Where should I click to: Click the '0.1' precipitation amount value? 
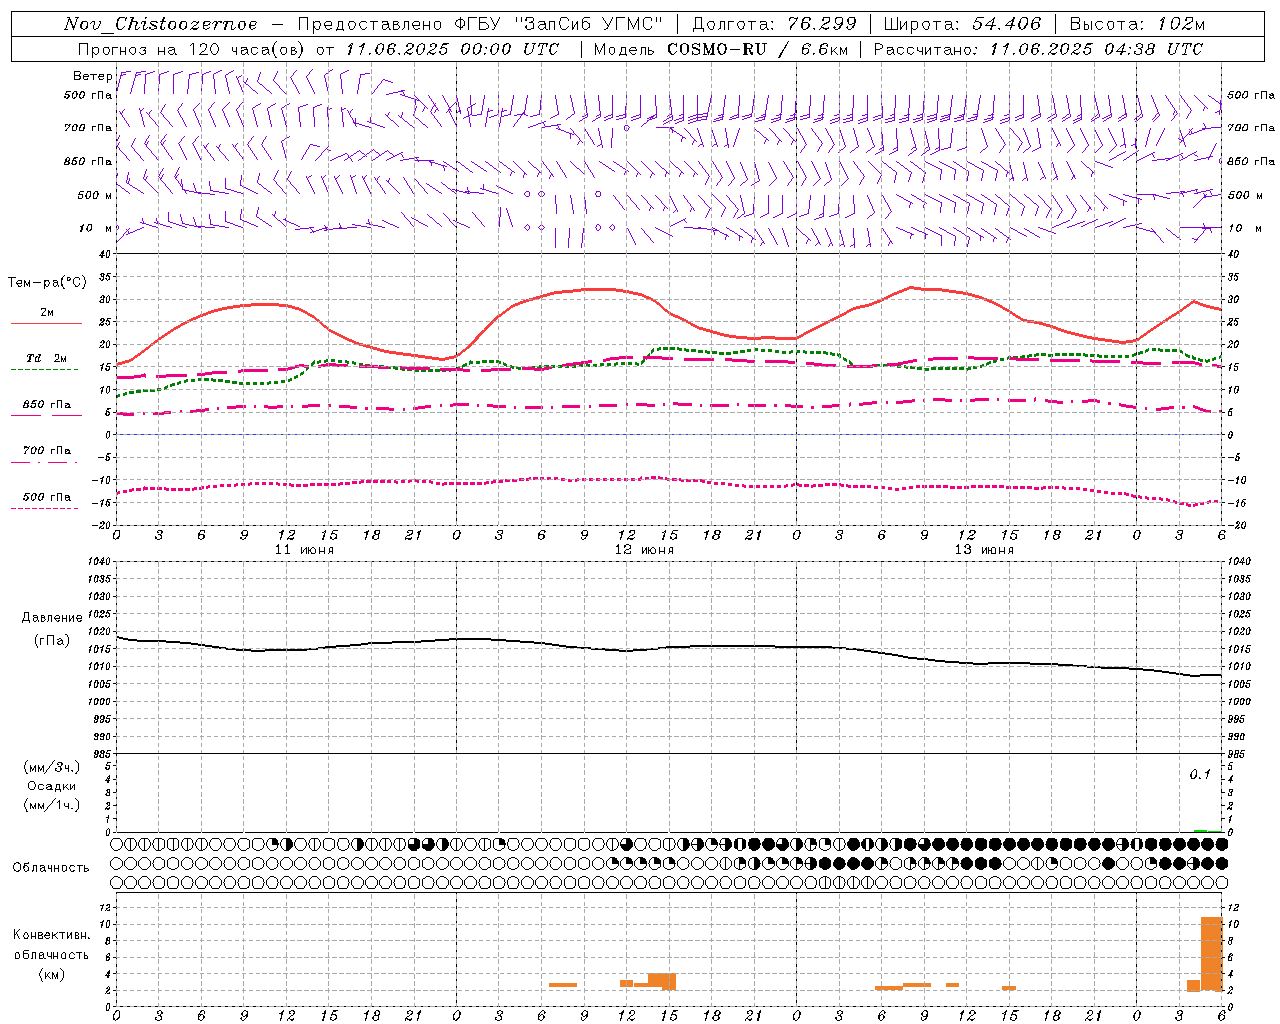[x=1200, y=775]
